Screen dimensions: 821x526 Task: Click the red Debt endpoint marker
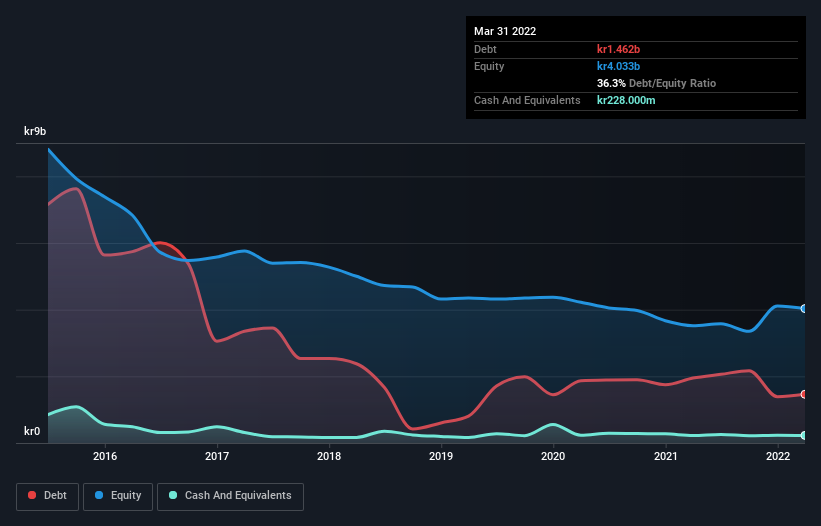coord(804,394)
